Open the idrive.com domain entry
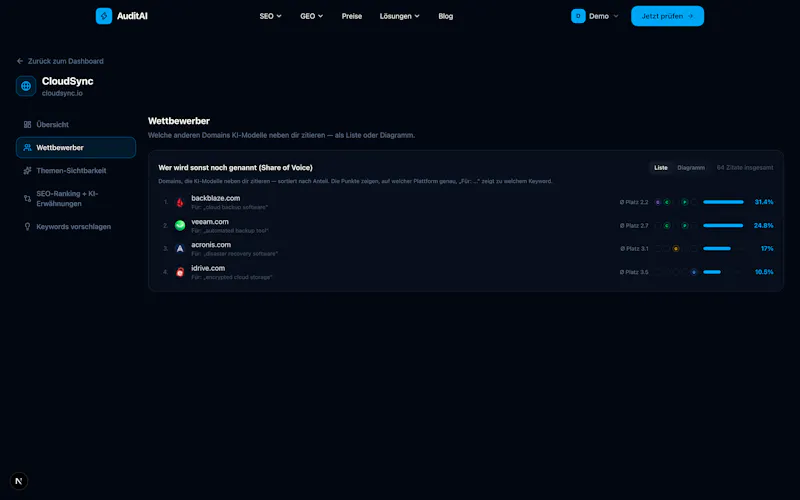This screenshot has height=500, width=800. click(208, 268)
